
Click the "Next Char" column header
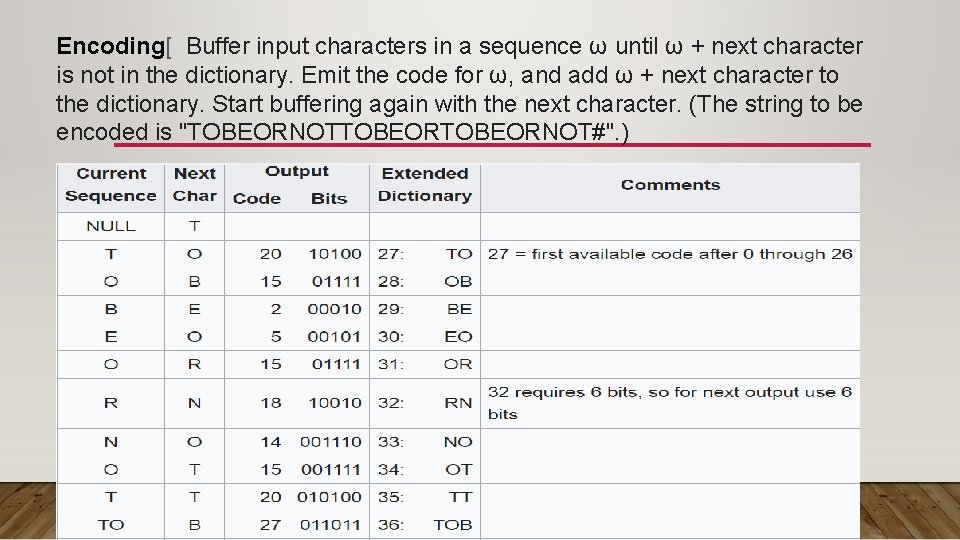[194, 185]
